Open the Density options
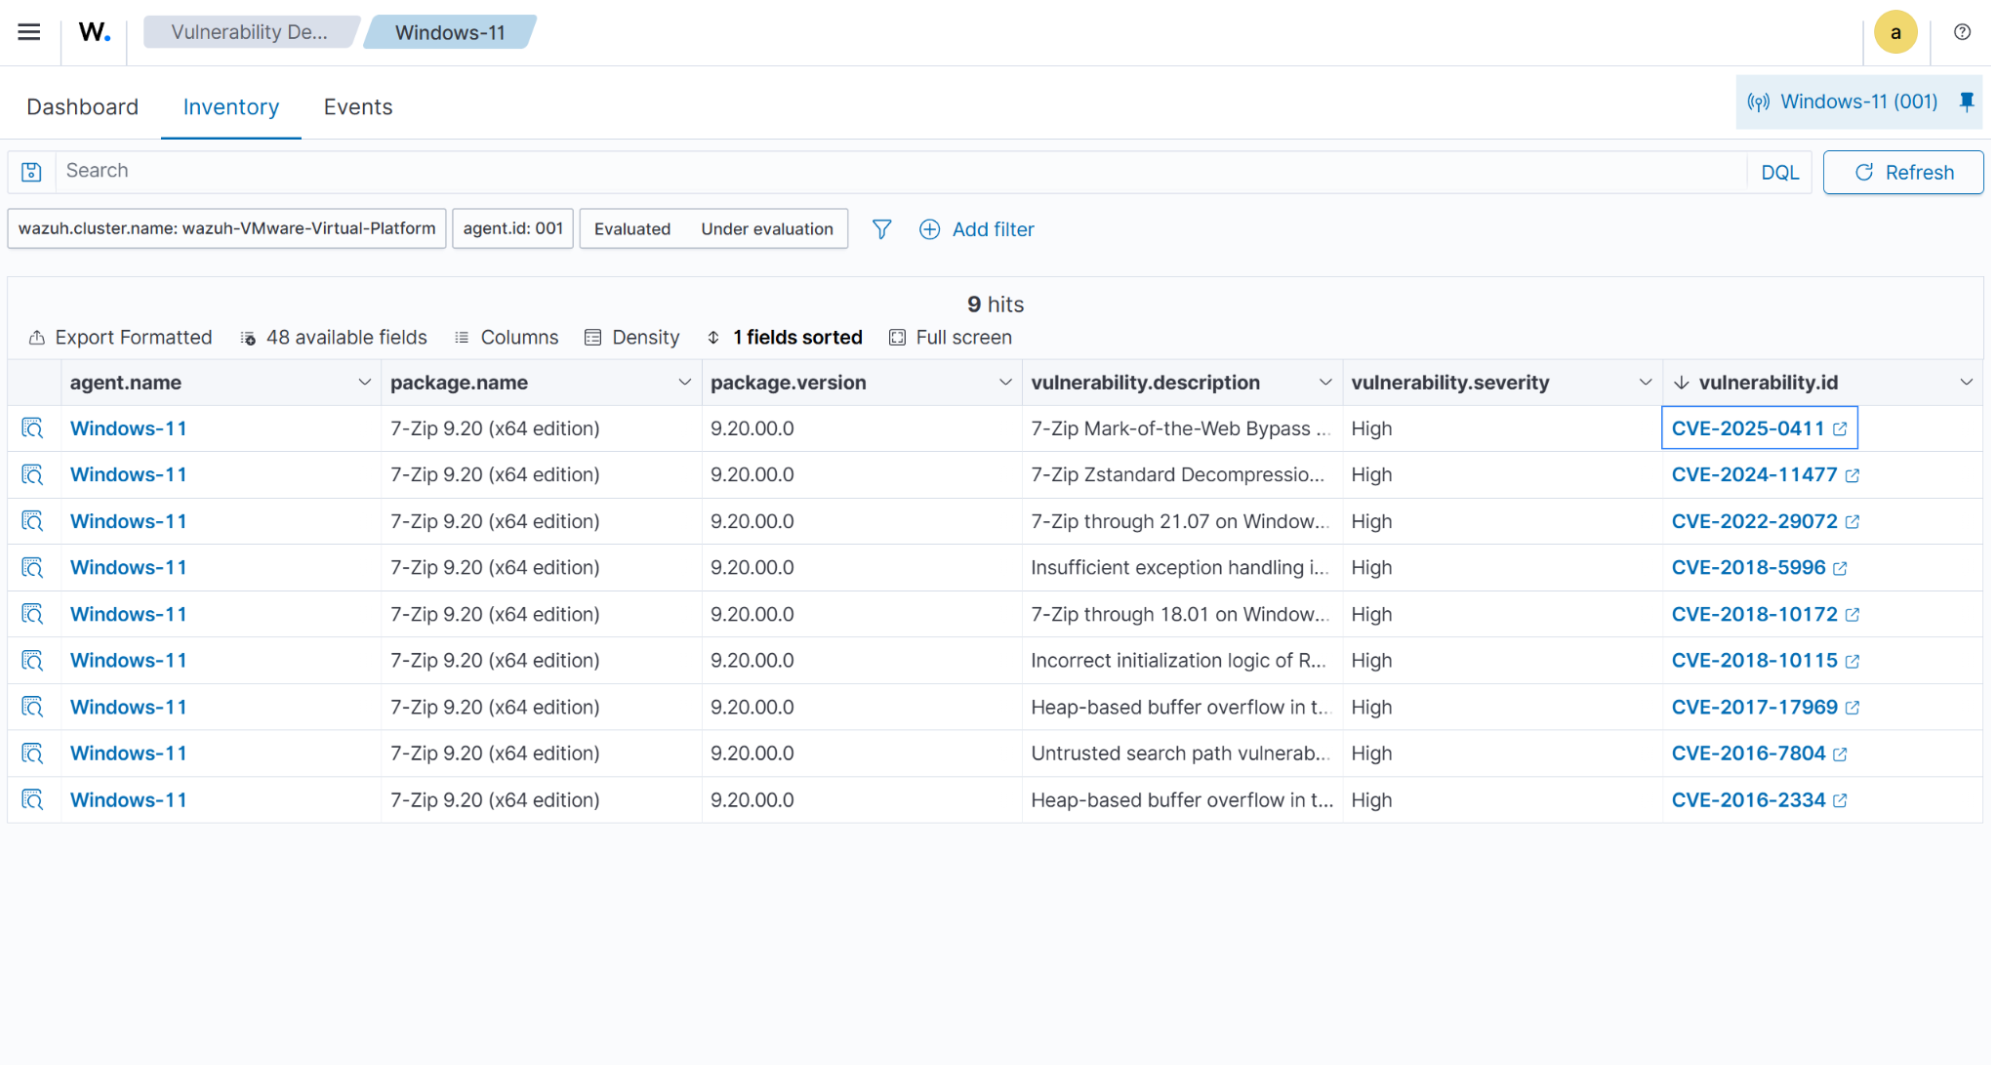Screen dimensions: 1991x1065 point(632,338)
